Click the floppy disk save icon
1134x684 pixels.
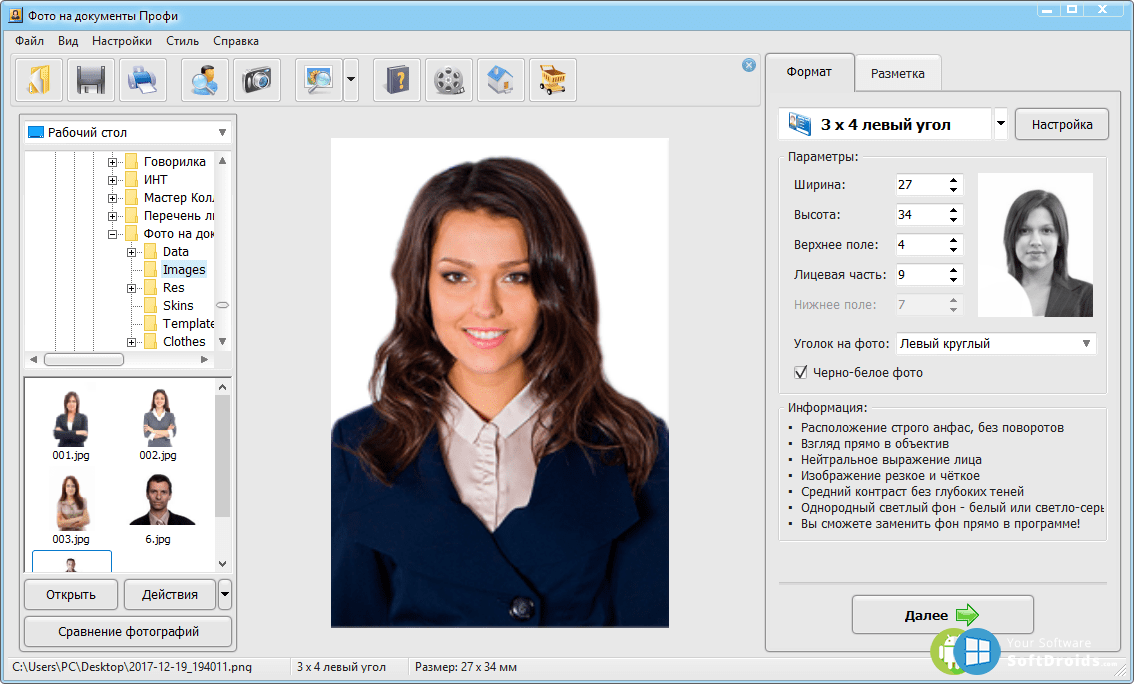coord(91,79)
